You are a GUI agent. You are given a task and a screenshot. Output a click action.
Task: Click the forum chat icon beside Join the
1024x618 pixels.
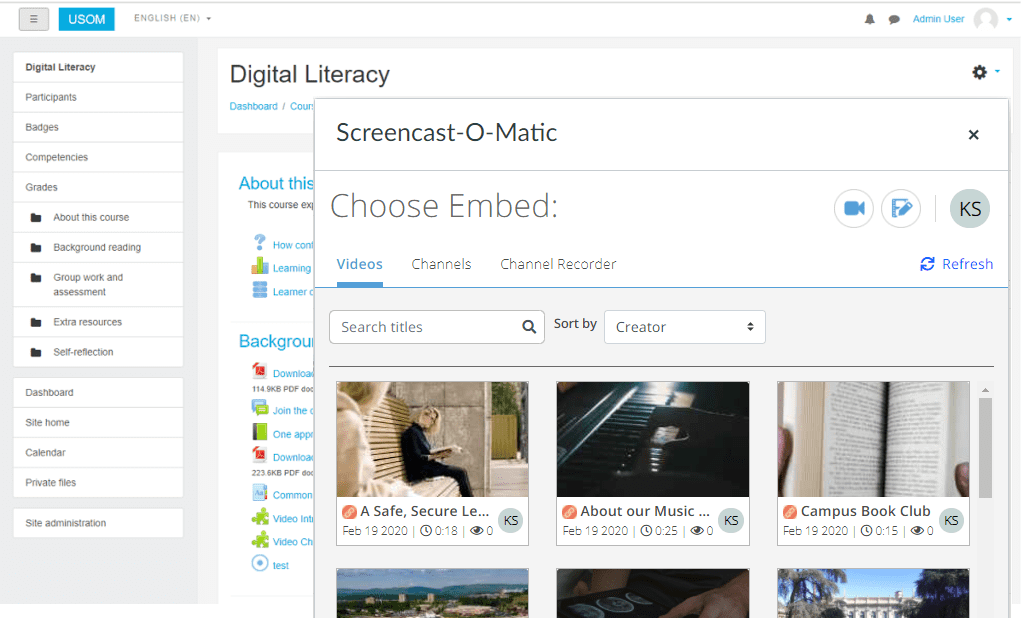259,408
